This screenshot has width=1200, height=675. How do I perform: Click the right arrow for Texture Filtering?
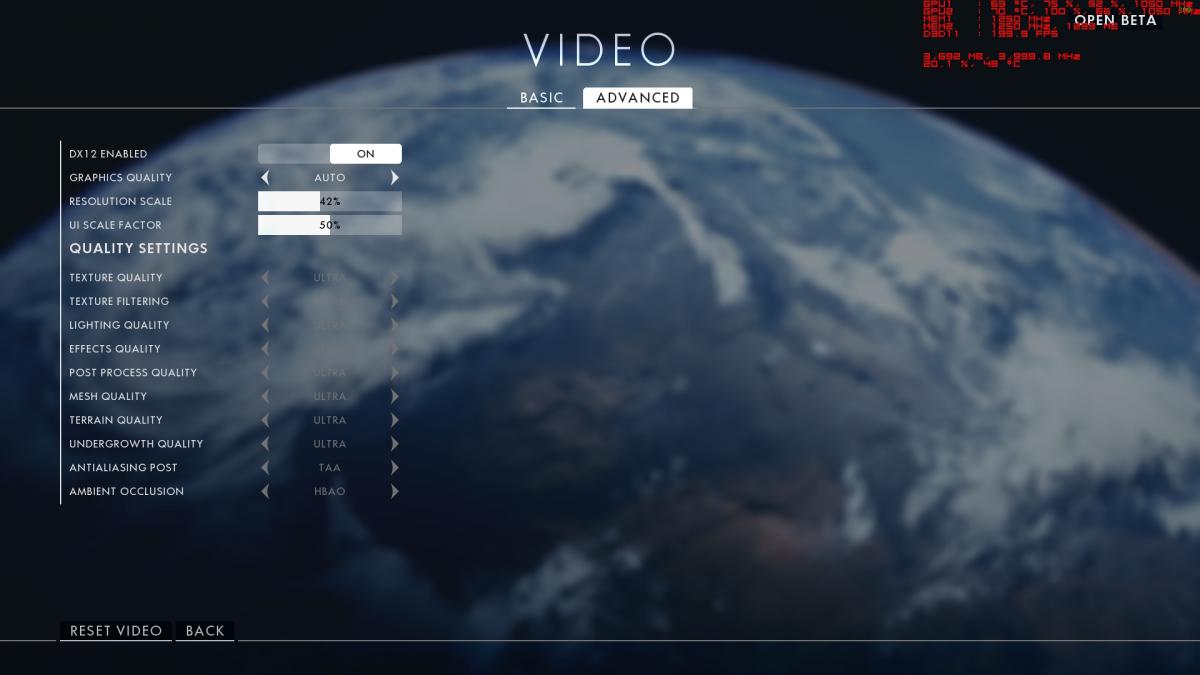395,301
